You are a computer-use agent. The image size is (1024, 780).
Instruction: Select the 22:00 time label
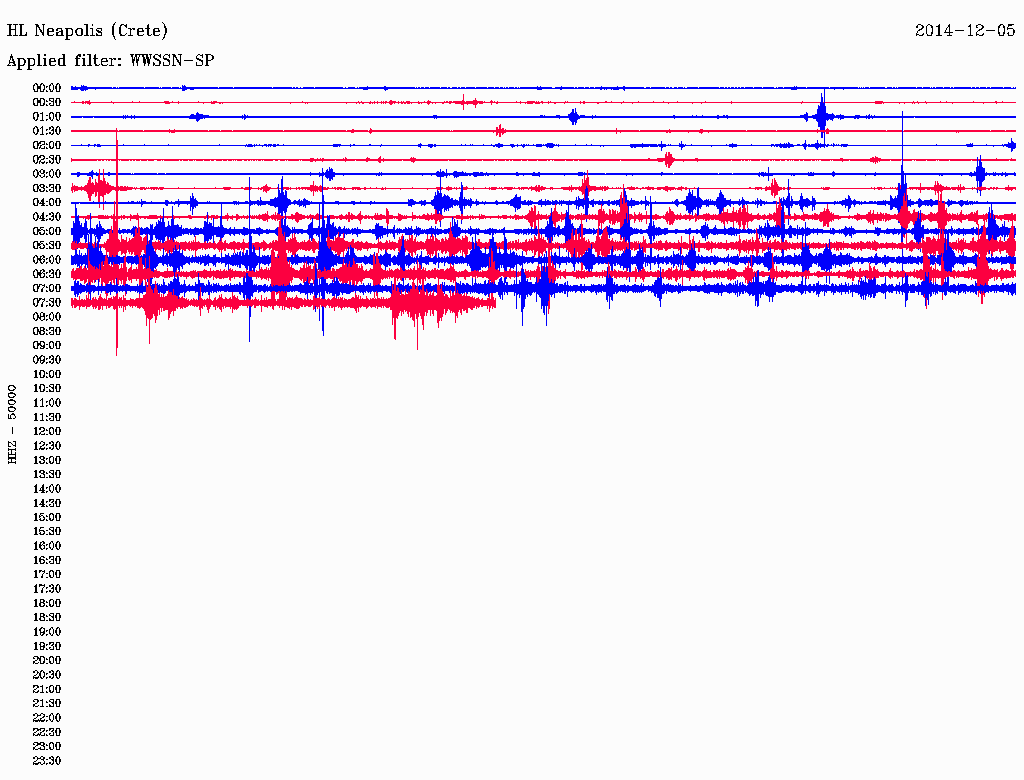[x=47, y=717]
